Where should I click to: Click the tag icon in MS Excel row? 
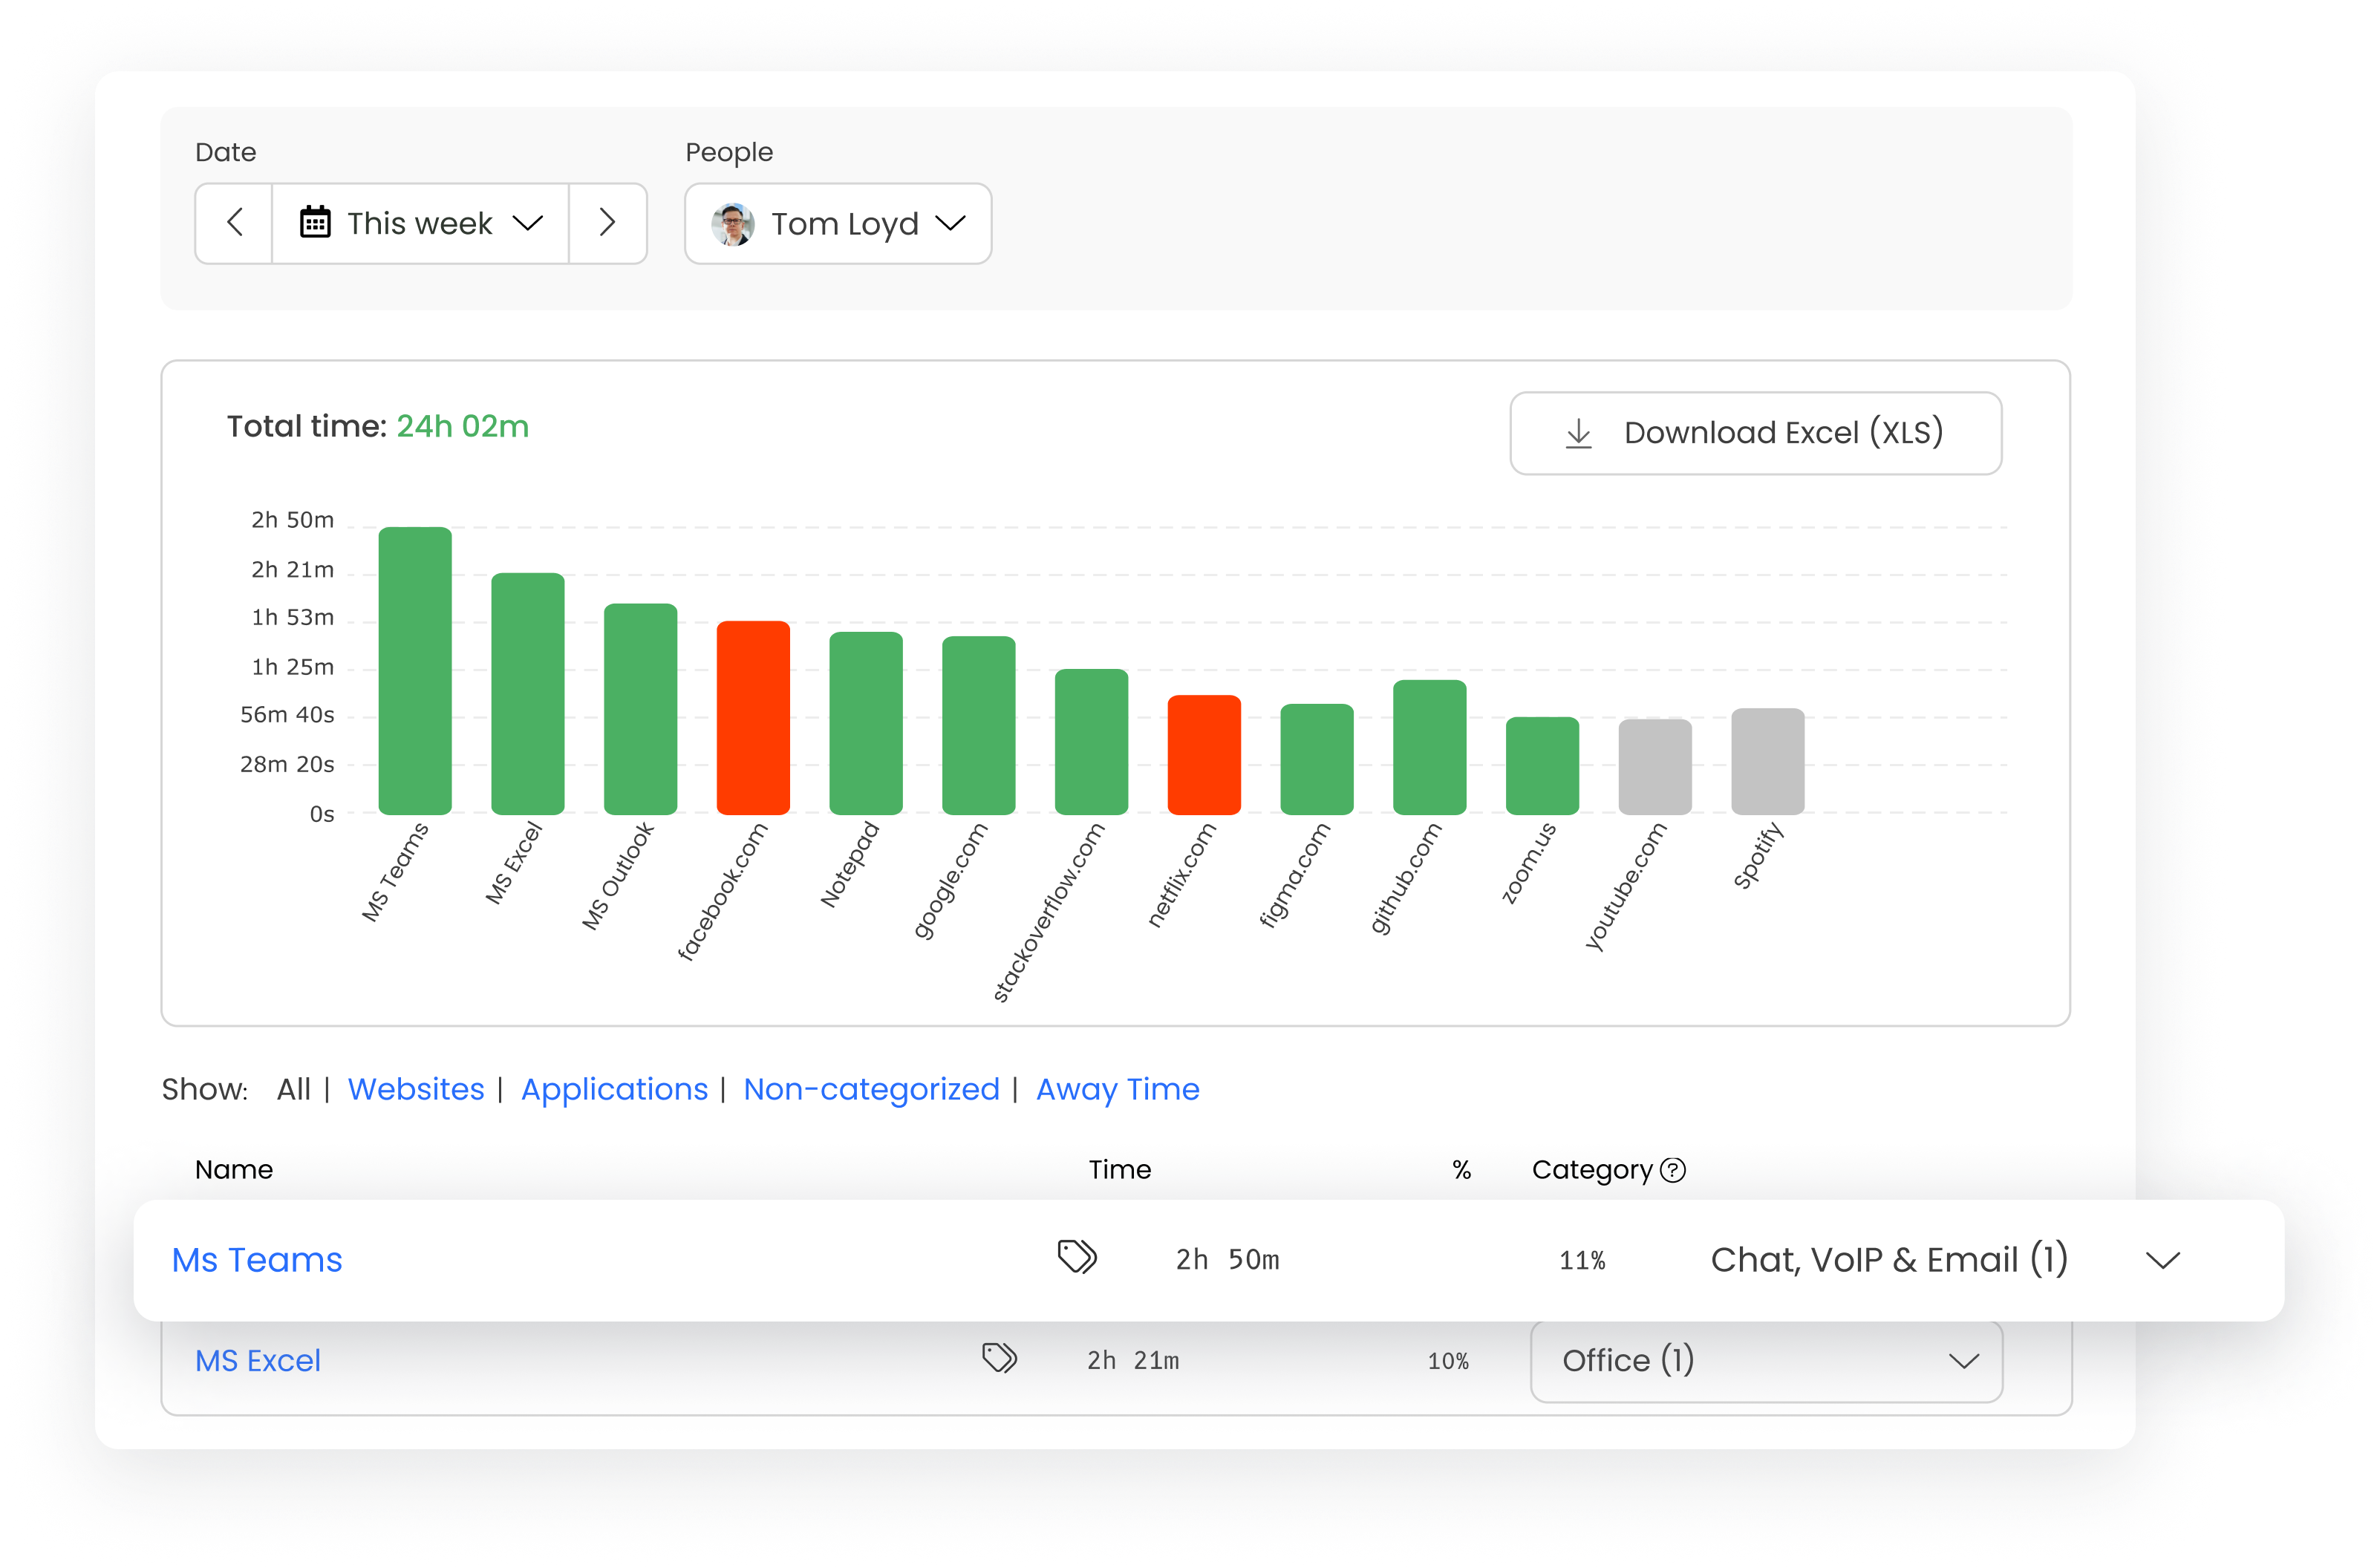pyautogui.click(x=999, y=1358)
